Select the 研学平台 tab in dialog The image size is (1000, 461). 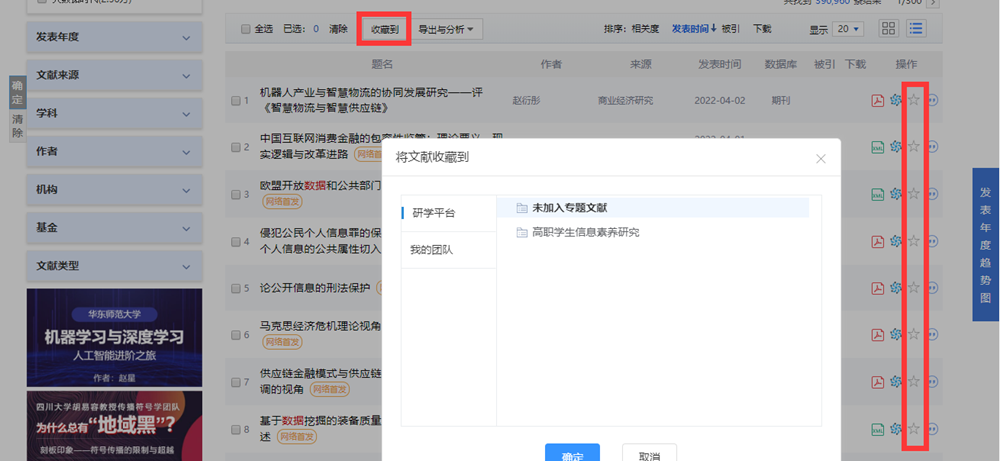coord(449,213)
